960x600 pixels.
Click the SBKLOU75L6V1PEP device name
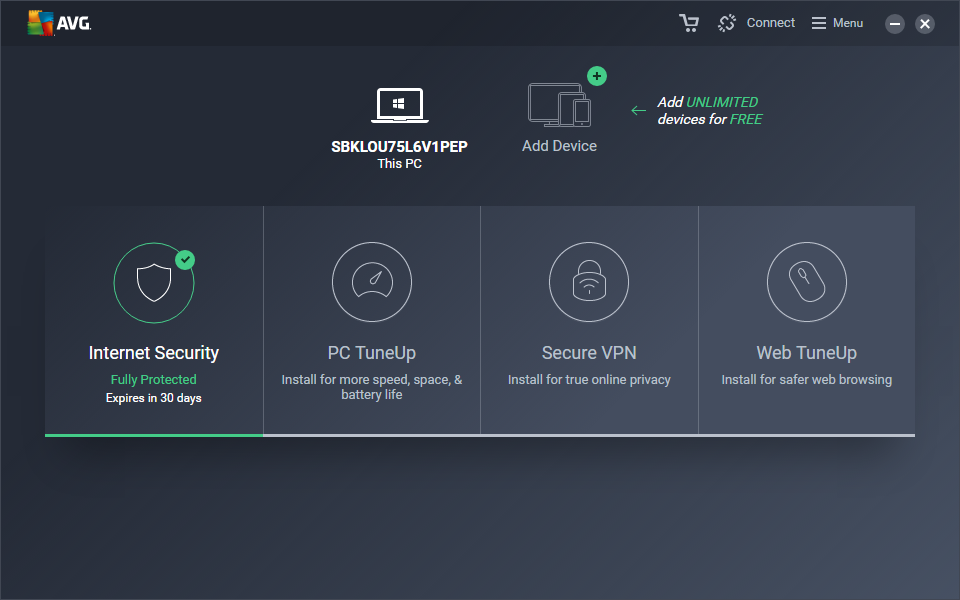tap(399, 146)
